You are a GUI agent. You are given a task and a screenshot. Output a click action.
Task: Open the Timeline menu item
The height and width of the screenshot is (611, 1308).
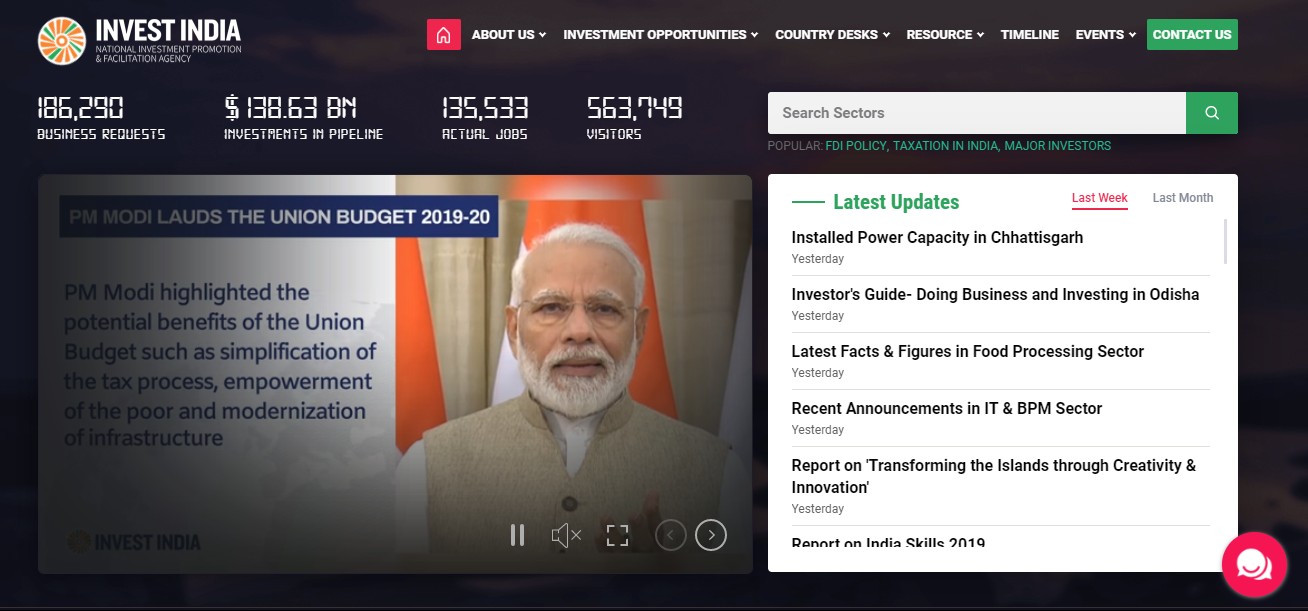(1029, 35)
